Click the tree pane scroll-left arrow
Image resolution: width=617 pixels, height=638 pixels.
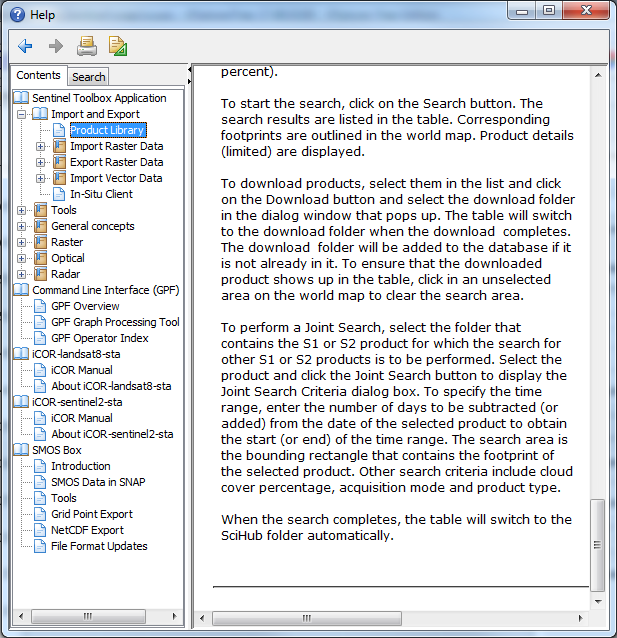pyautogui.click(x=21, y=616)
